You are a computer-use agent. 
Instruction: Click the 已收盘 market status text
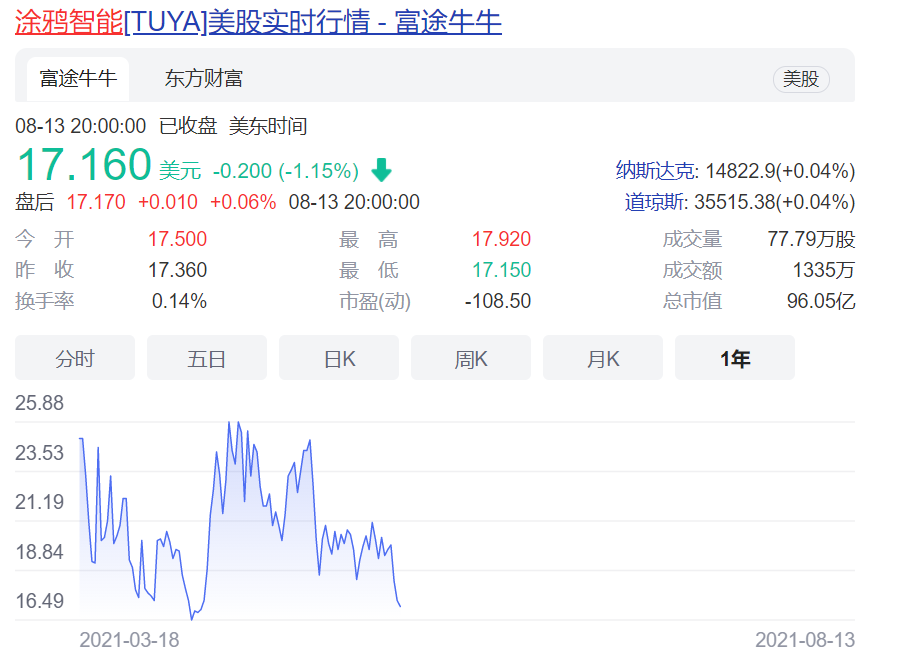pos(188,126)
